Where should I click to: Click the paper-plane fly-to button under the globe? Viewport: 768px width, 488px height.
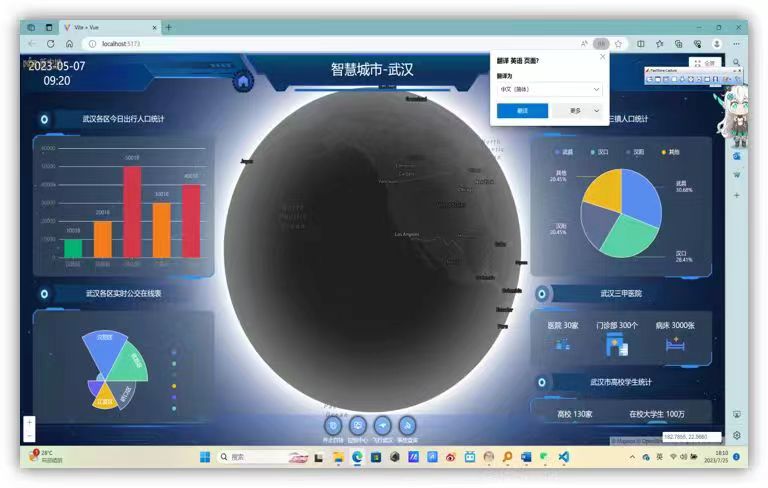point(382,425)
